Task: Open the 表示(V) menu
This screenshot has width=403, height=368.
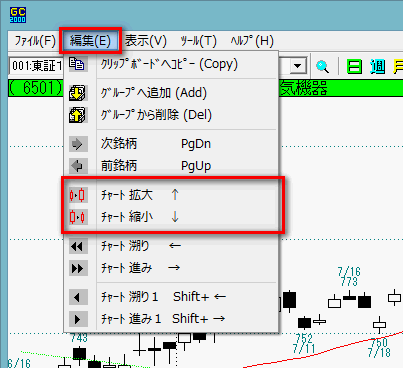Action: (x=146, y=41)
